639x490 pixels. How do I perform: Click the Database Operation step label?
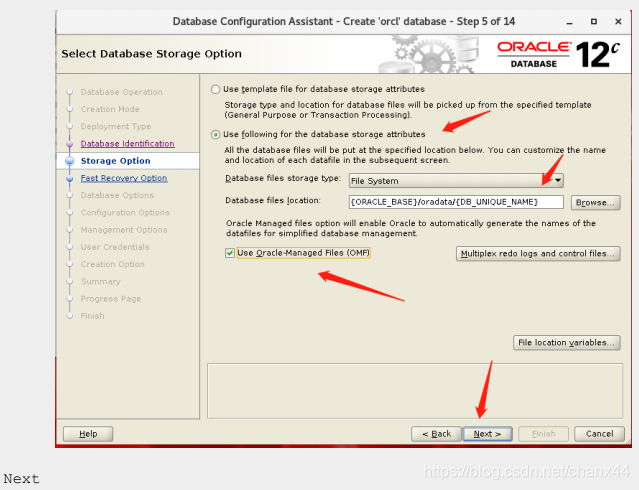click(x=121, y=92)
